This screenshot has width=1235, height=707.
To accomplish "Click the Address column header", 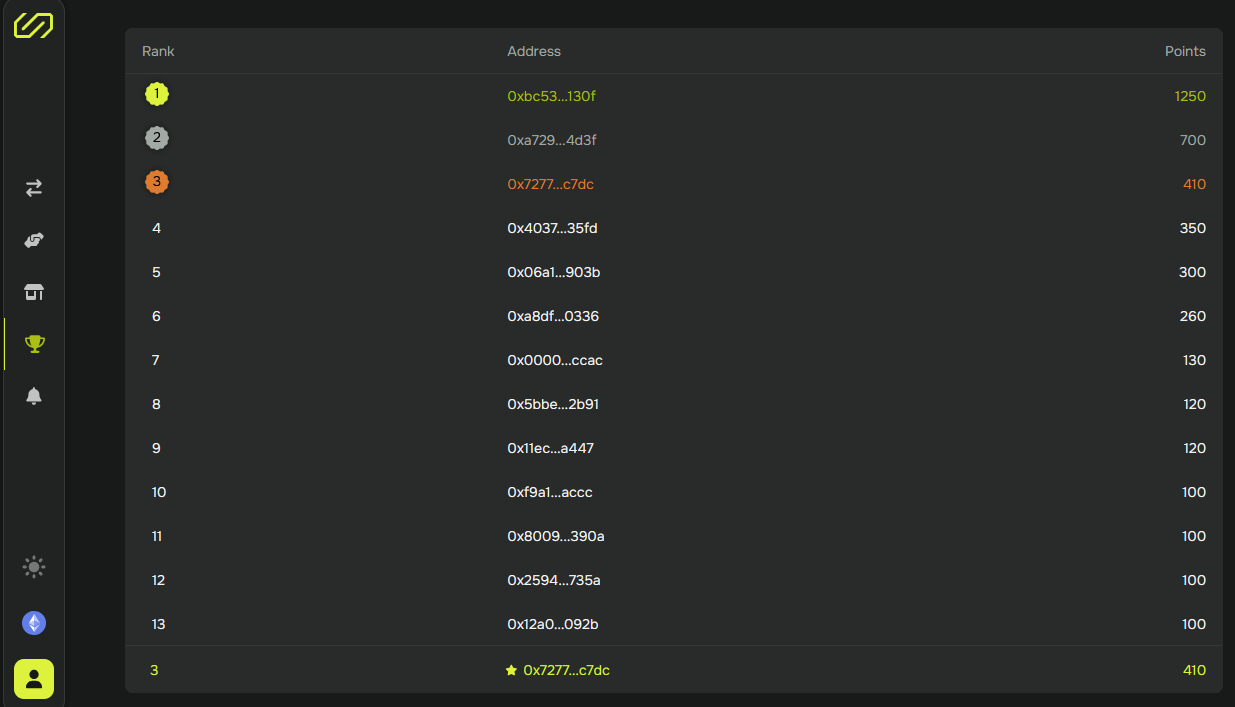I will 534,51.
